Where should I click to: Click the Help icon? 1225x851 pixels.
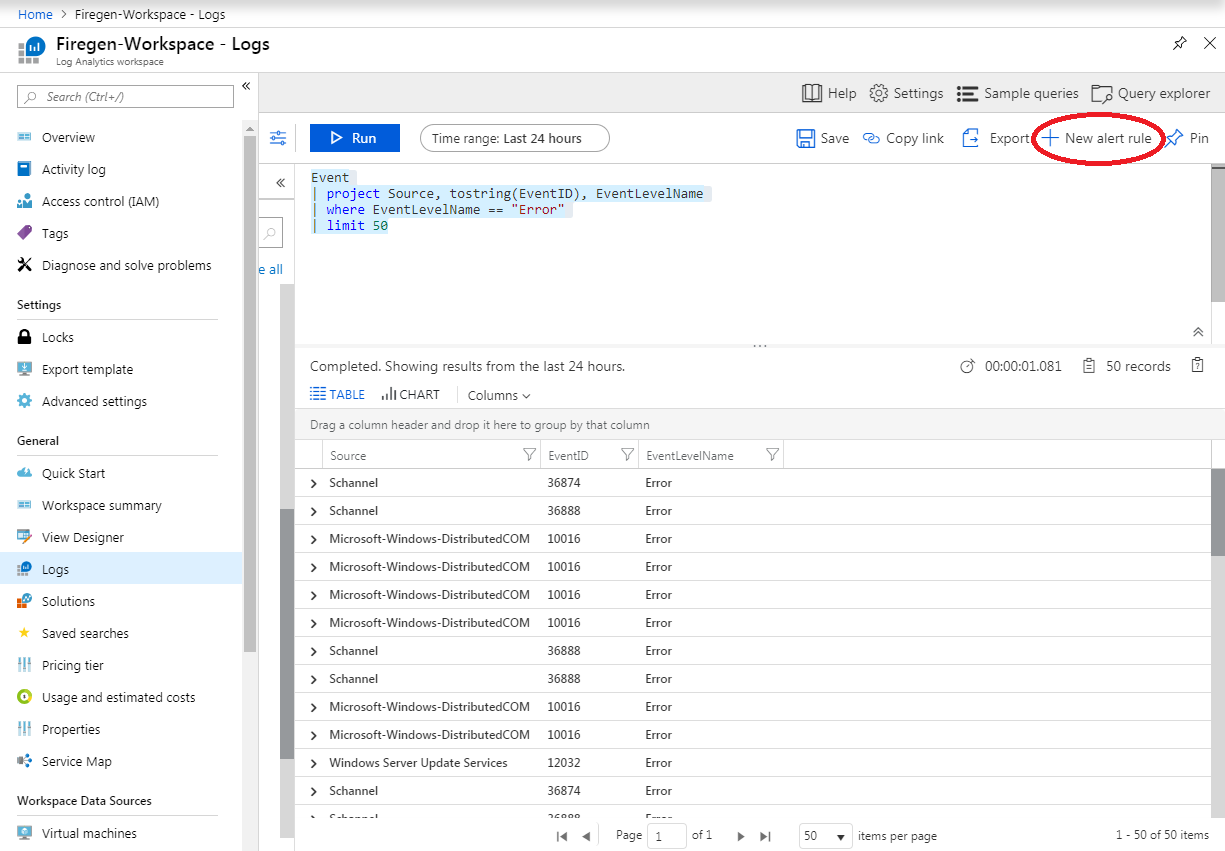814,93
